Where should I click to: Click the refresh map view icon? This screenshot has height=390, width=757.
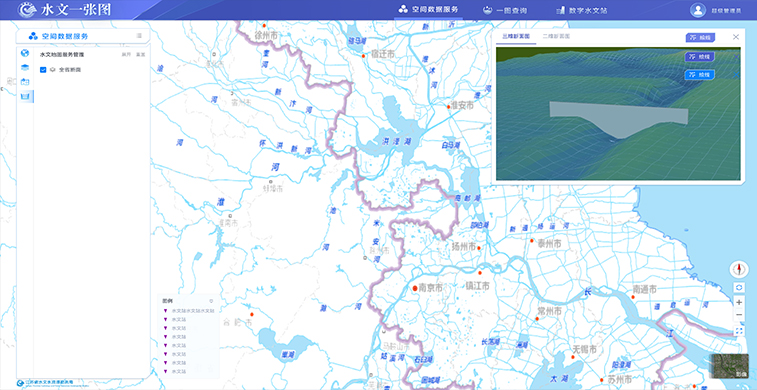pyautogui.click(x=739, y=288)
